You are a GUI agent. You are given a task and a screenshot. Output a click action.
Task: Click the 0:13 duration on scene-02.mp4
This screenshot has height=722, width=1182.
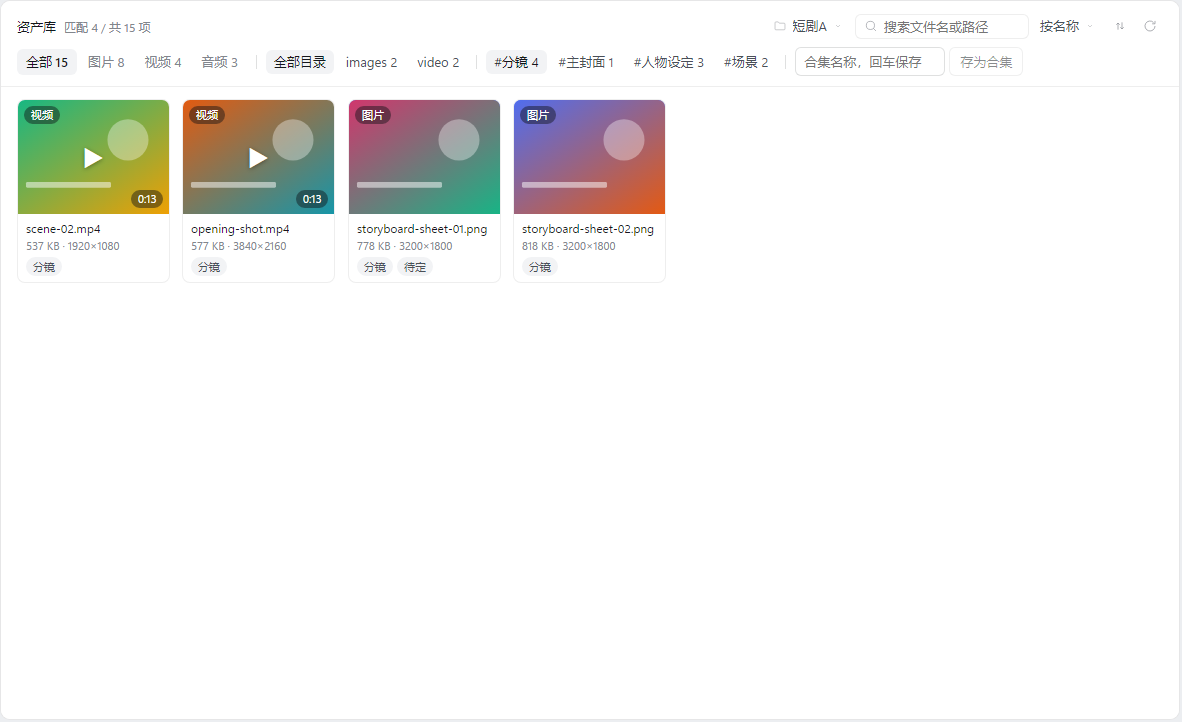(147, 199)
